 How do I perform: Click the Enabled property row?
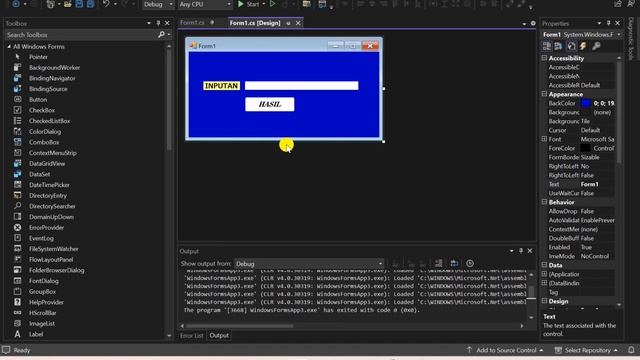click(581, 247)
